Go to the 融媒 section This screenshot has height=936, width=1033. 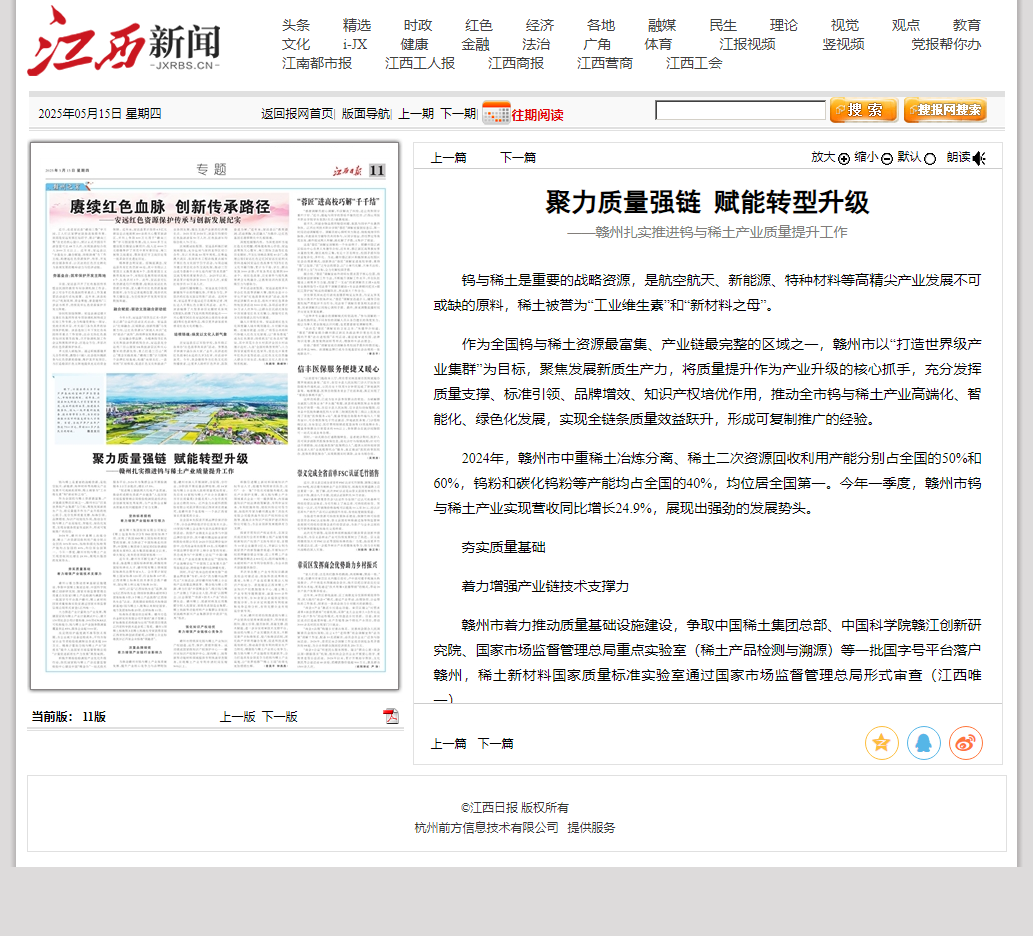pos(662,26)
